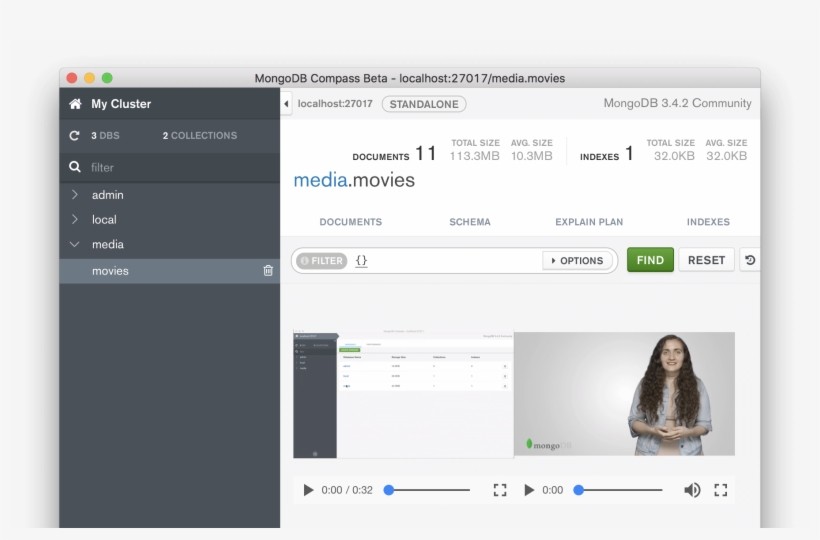This screenshot has width=820, height=540.
Task: Mute the right video using the speaker icon
Action: (x=692, y=490)
